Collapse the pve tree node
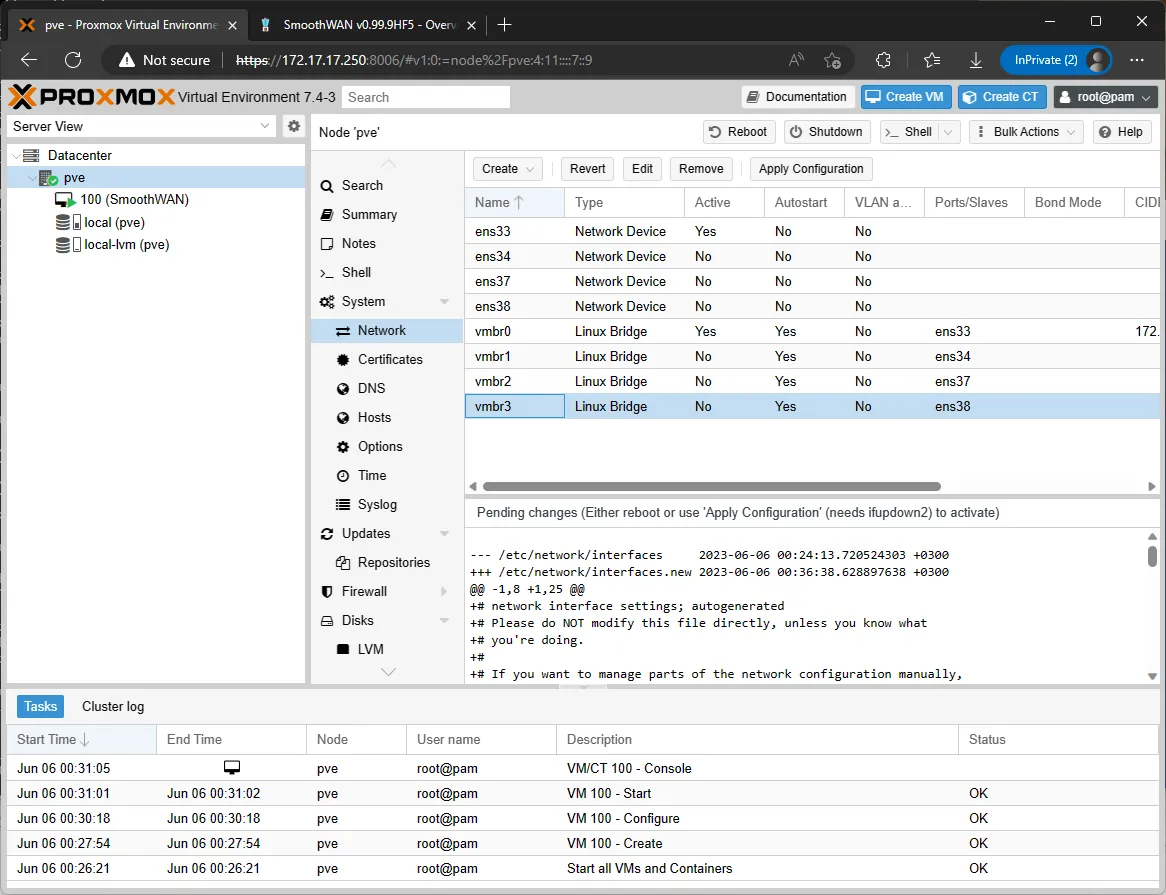 tap(32, 178)
